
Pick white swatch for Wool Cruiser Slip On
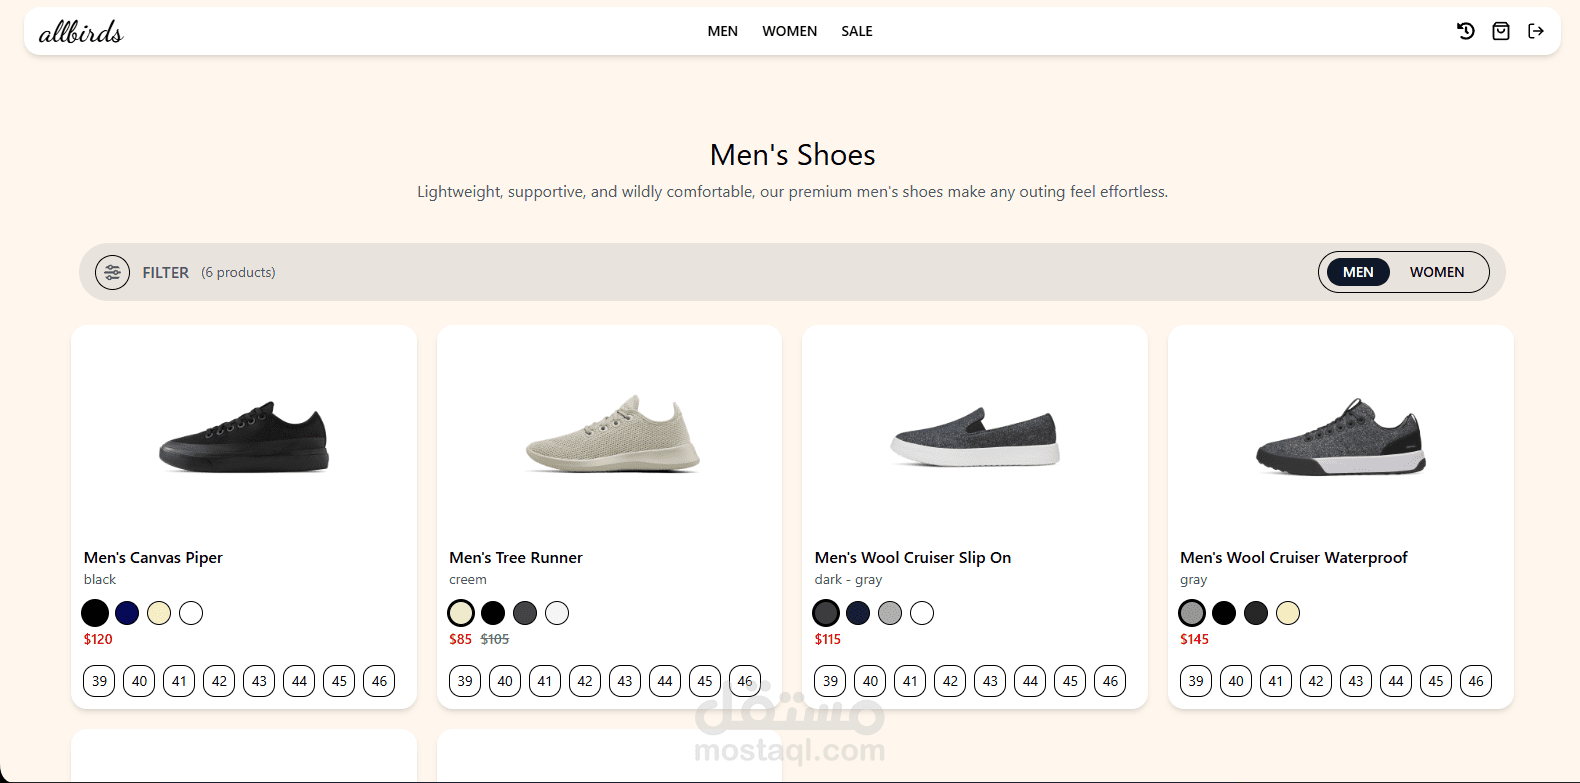[x=922, y=613]
